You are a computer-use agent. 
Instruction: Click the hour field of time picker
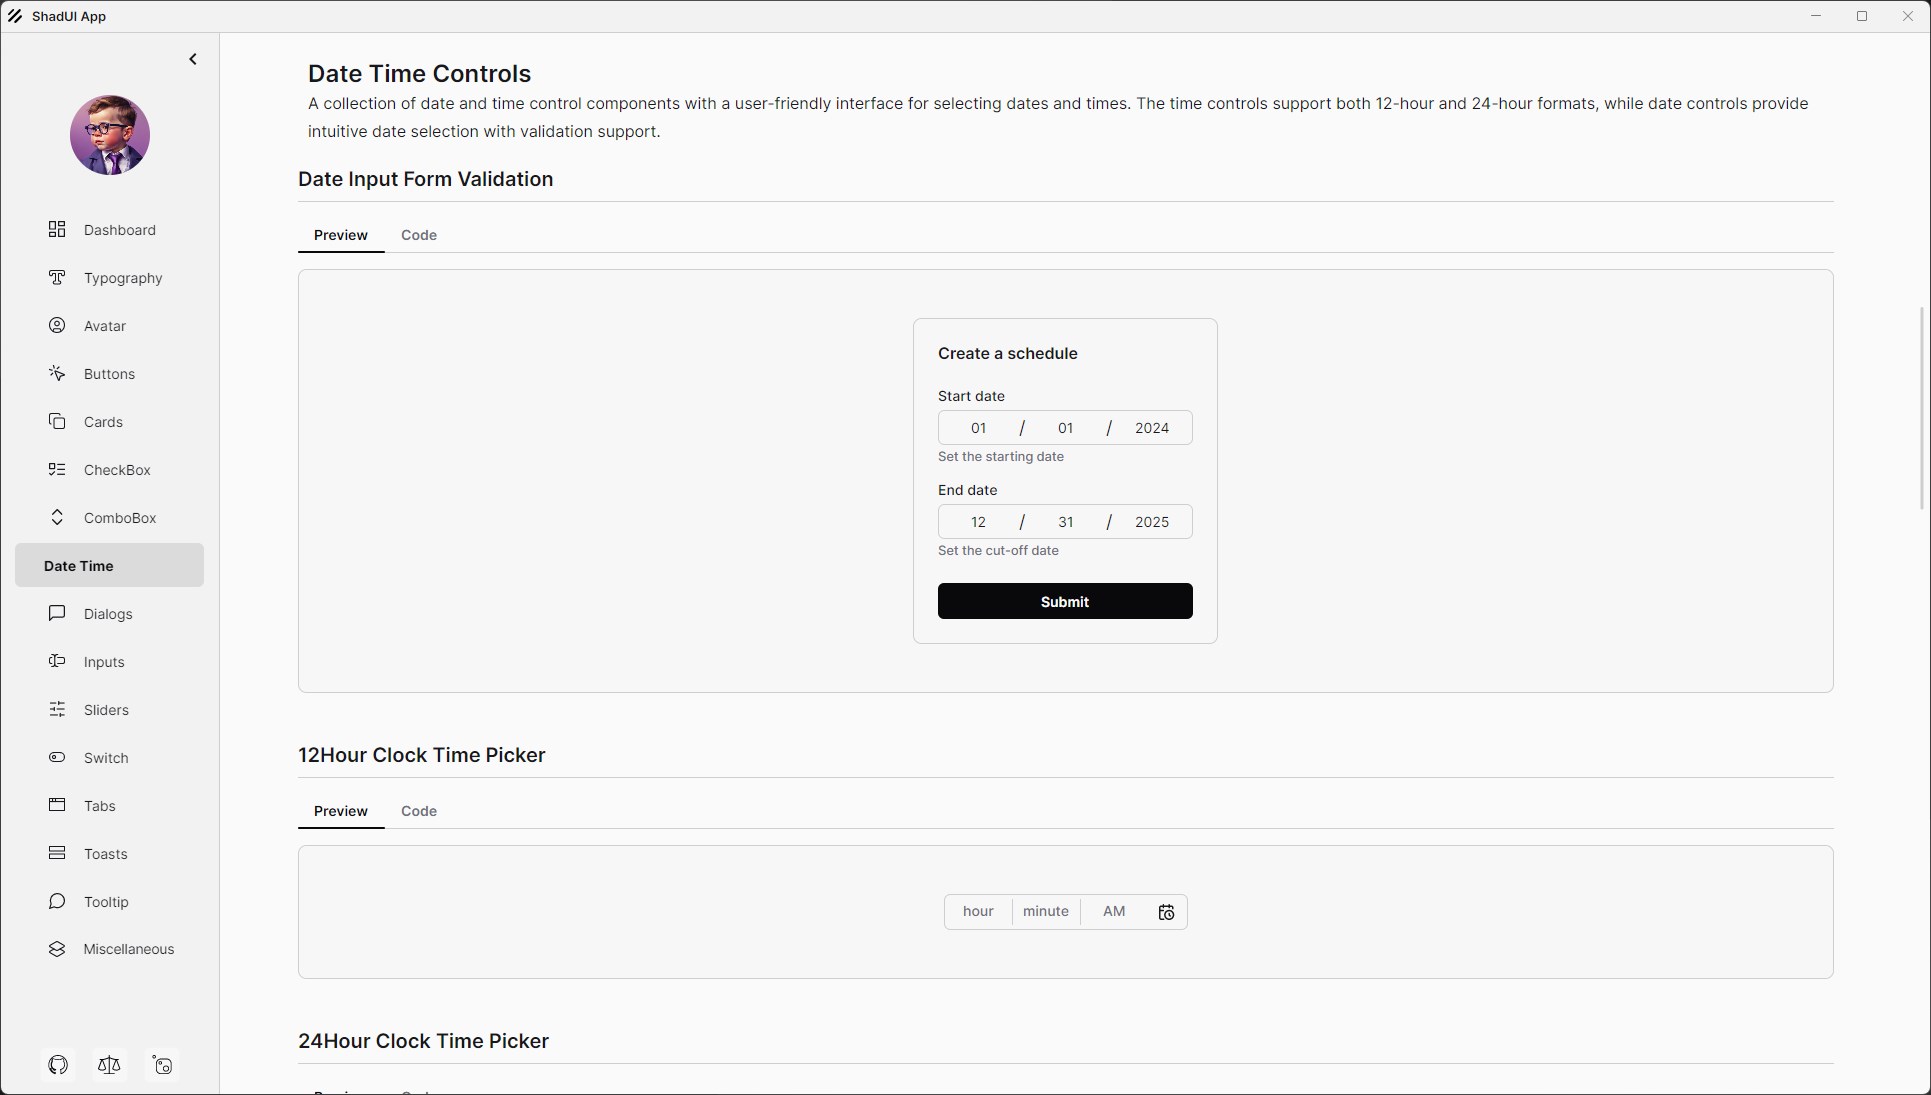coord(978,912)
